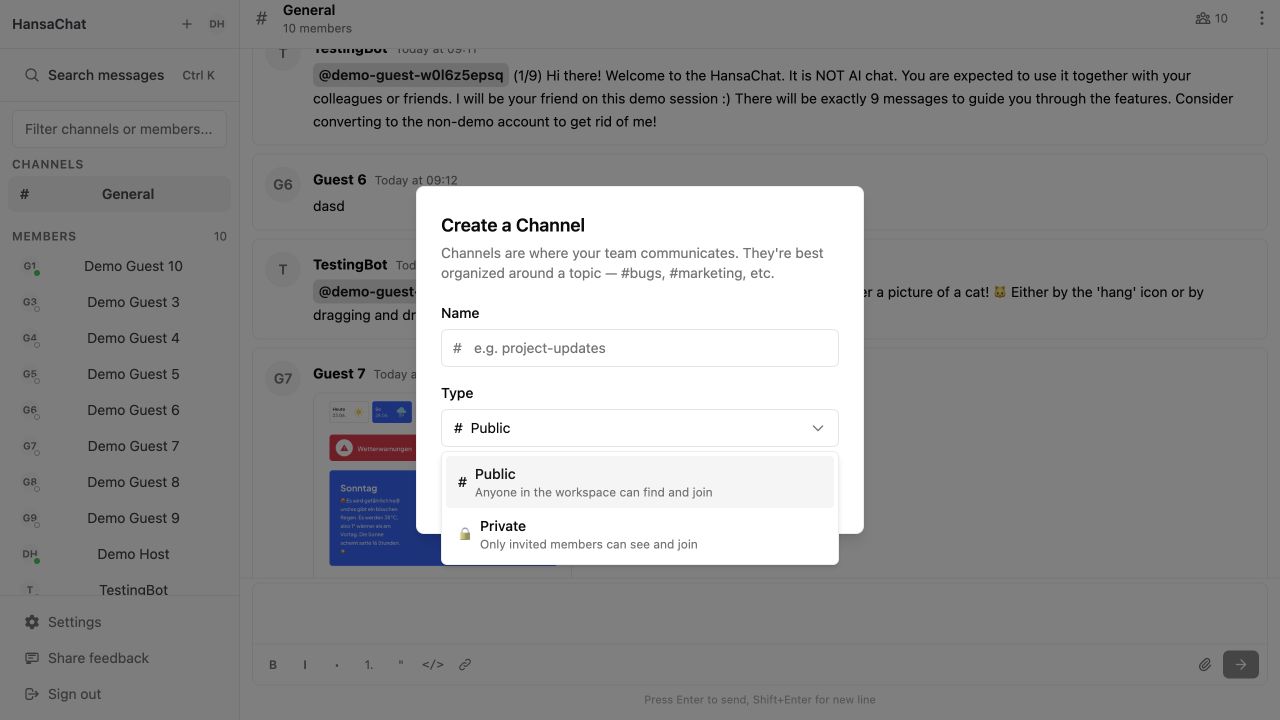Image resolution: width=1280 pixels, height=720 pixels.
Task: Click the G7 avatar of Guest 7 message
Action: [x=283, y=378]
